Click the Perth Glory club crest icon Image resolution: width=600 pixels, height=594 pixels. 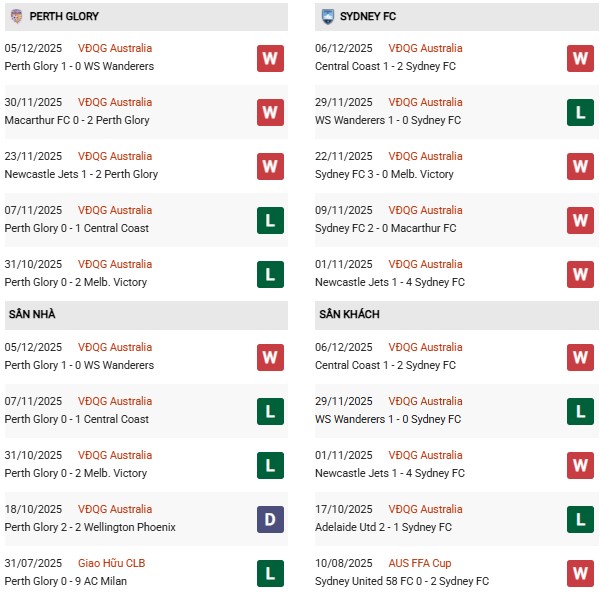click(x=16, y=16)
